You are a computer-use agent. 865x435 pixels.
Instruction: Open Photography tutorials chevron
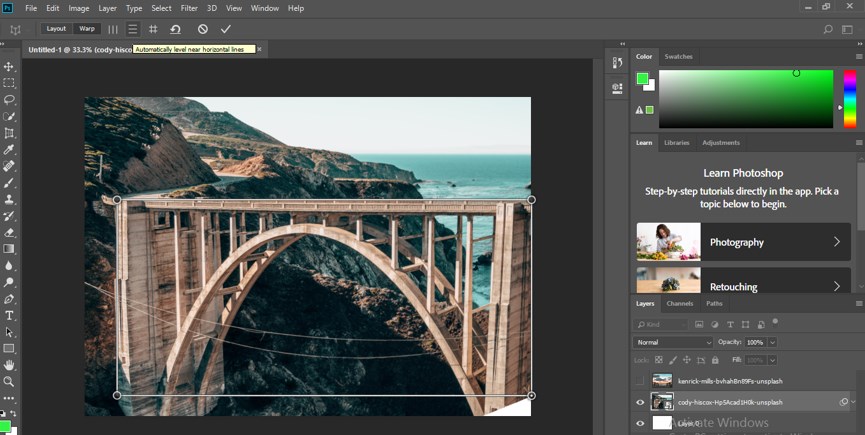click(837, 241)
